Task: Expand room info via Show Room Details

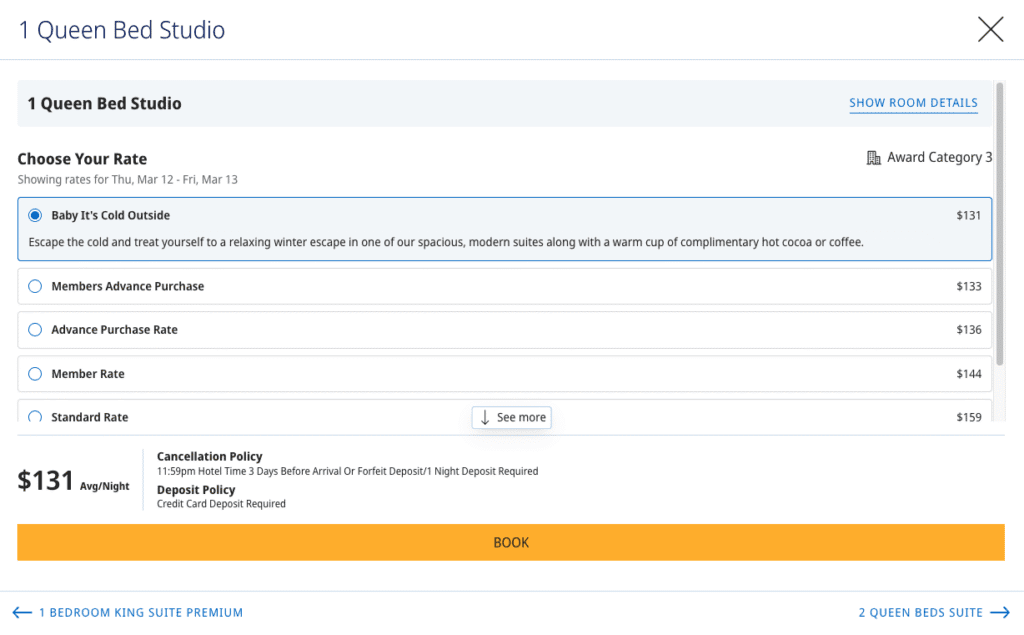Action: [x=913, y=103]
